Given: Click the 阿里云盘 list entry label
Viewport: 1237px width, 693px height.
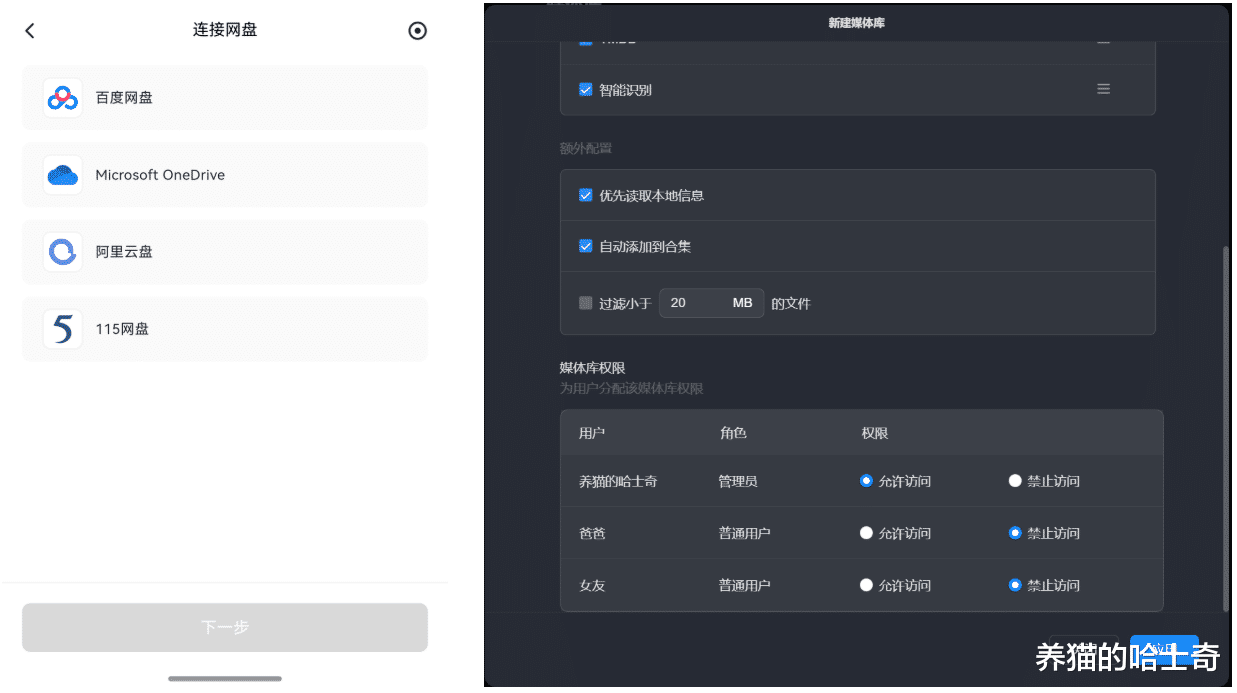Looking at the screenshot, I should pyautogui.click(x=124, y=252).
